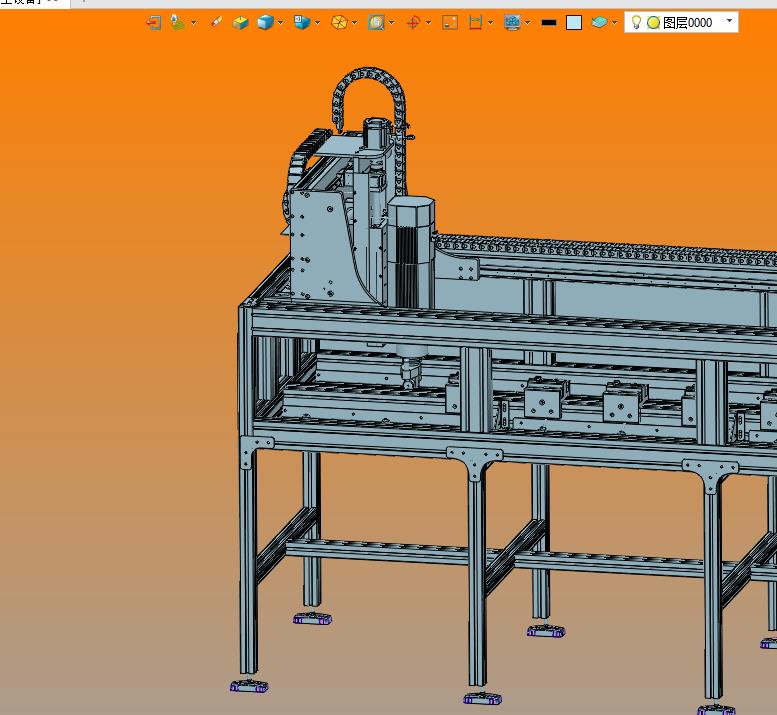Click the light blue face color swatch
This screenshot has height=715, width=777.
tap(574, 23)
